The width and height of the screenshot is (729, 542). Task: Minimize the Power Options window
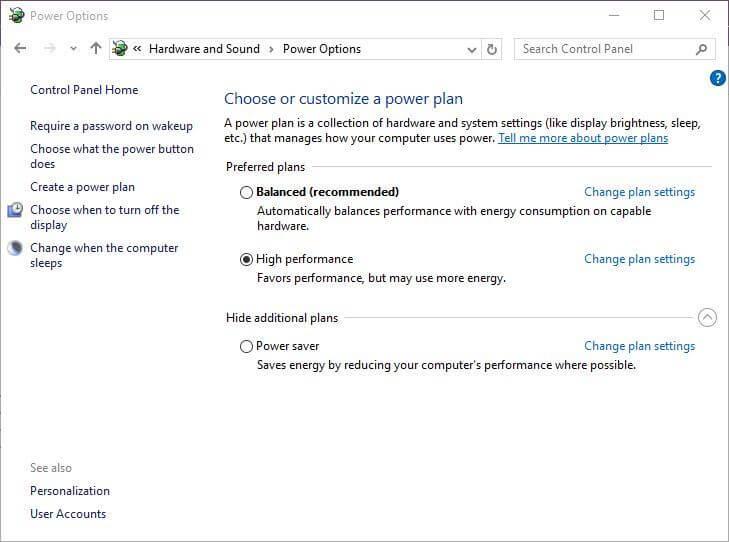[614, 15]
